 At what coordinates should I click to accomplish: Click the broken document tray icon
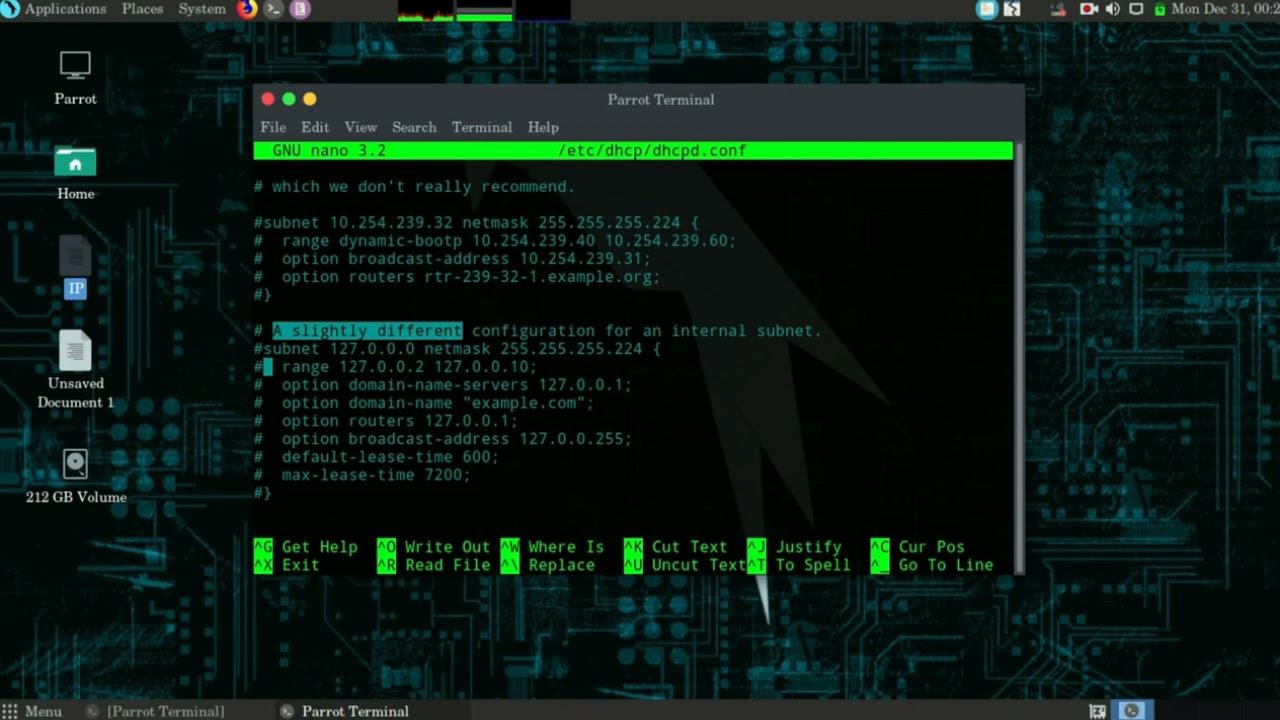[1012, 9]
